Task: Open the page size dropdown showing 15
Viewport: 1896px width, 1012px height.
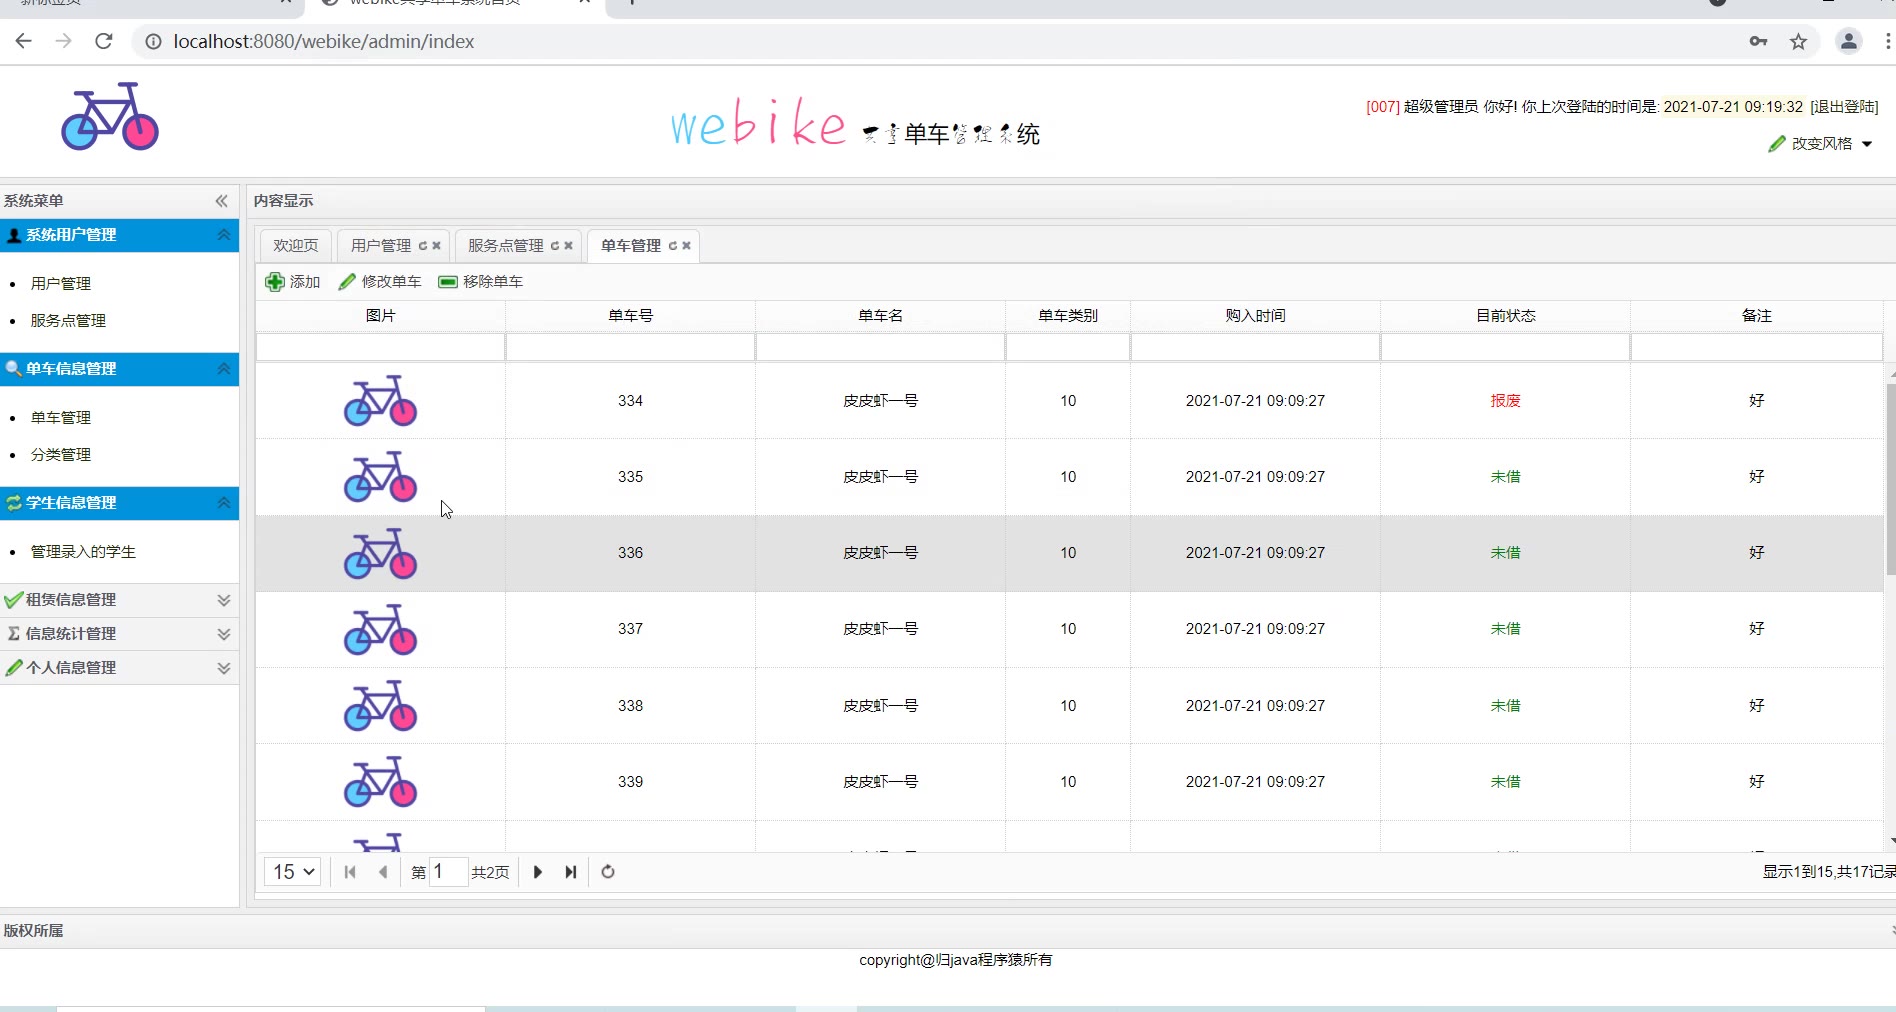Action: point(292,872)
